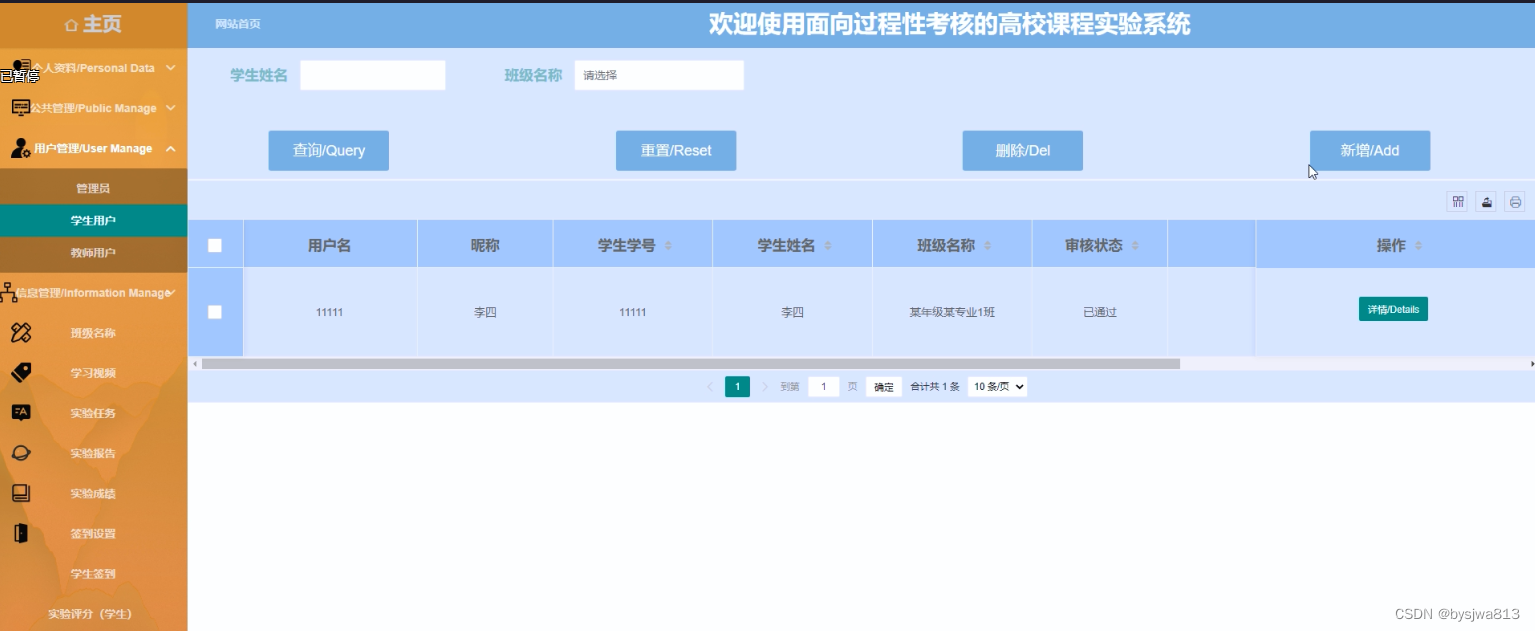Click the language icon beside 实验任务
Image resolution: width=1535 pixels, height=631 pixels.
point(21,412)
